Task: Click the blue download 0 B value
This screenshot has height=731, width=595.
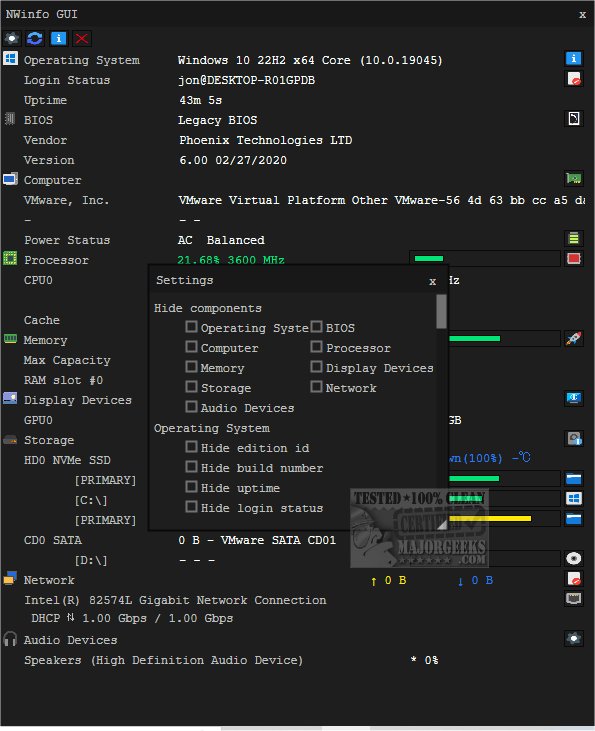Action: [475, 581]
